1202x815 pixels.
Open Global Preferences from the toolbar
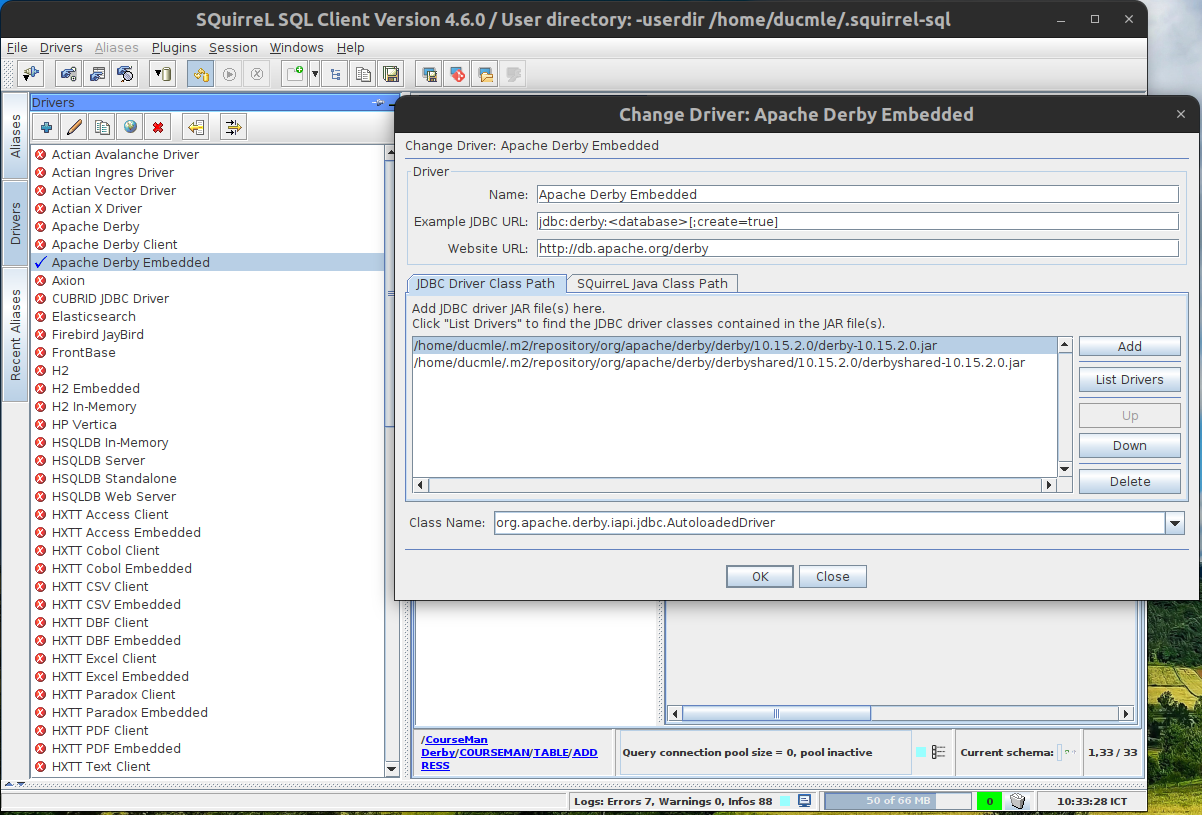[x=69, y=73]
